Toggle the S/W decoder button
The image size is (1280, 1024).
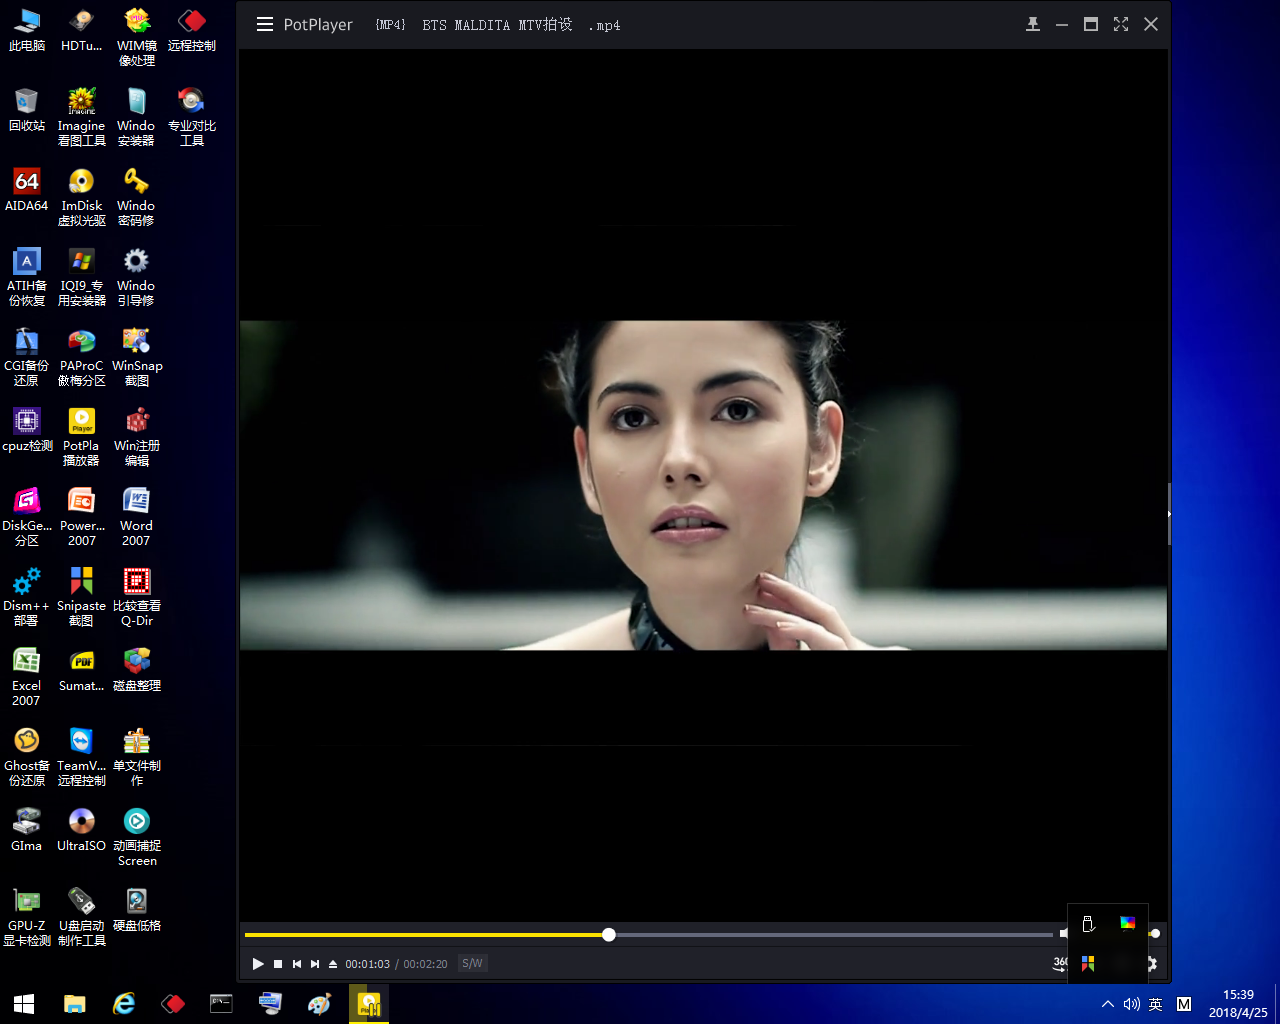pos(472,964)
